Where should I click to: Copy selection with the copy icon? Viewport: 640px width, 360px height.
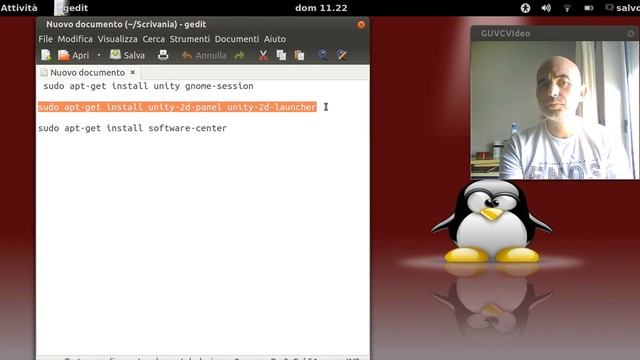pos(281,55)
